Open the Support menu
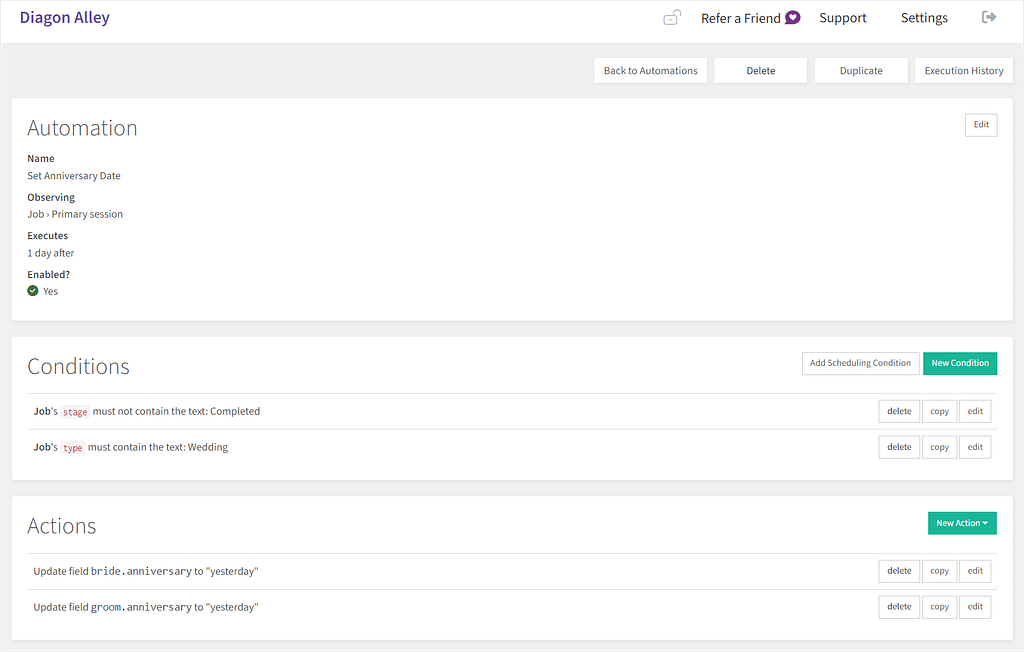The height and width of the screenshot is (652, 1024). [842, 17]
